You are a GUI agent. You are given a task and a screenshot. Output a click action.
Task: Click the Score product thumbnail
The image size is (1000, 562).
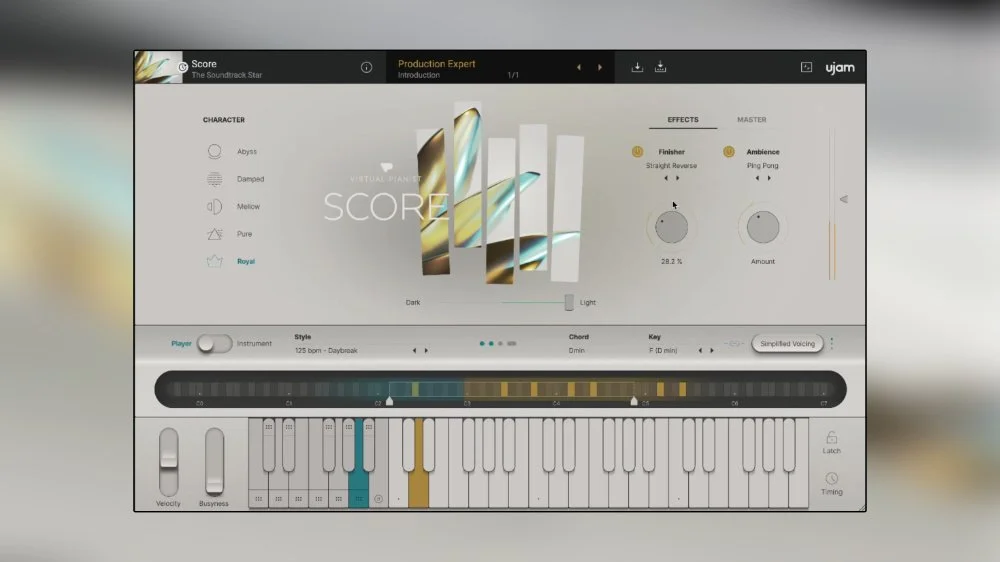[158, 67]
